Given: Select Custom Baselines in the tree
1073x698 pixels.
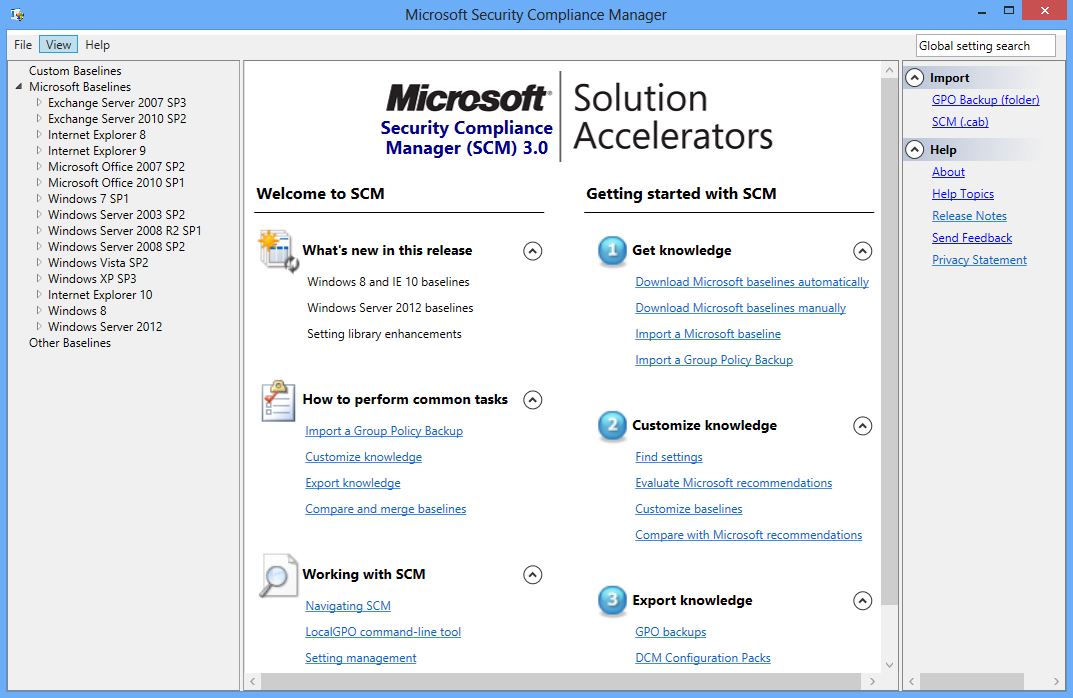Looking at the screenshot, I should [75, 70].
